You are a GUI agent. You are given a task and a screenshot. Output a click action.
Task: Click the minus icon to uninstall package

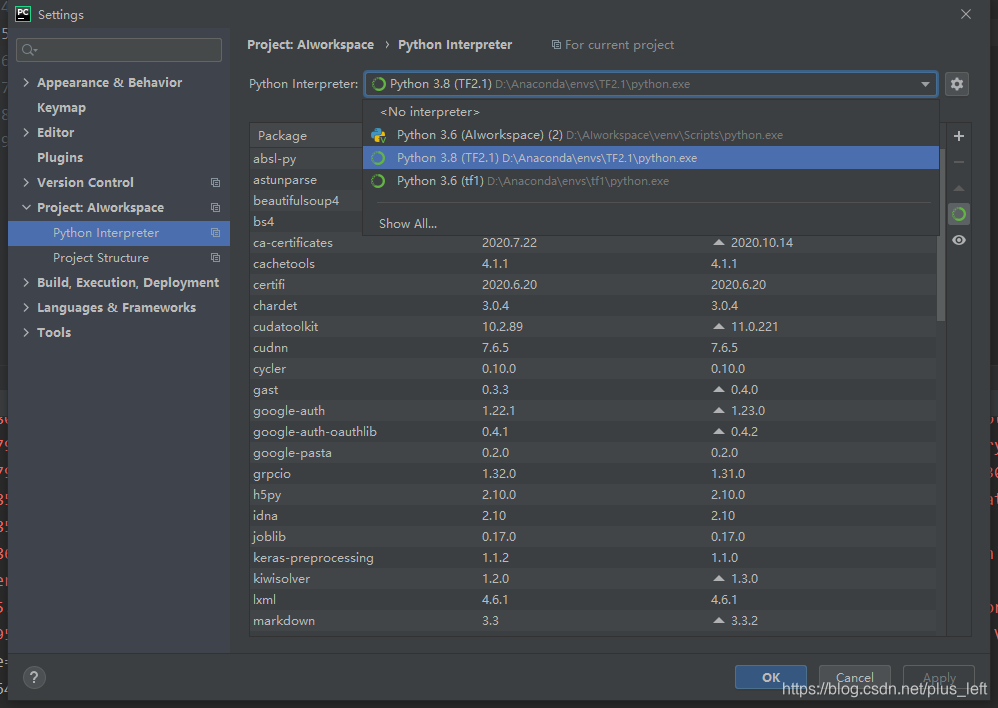click(x=959, y=162)
